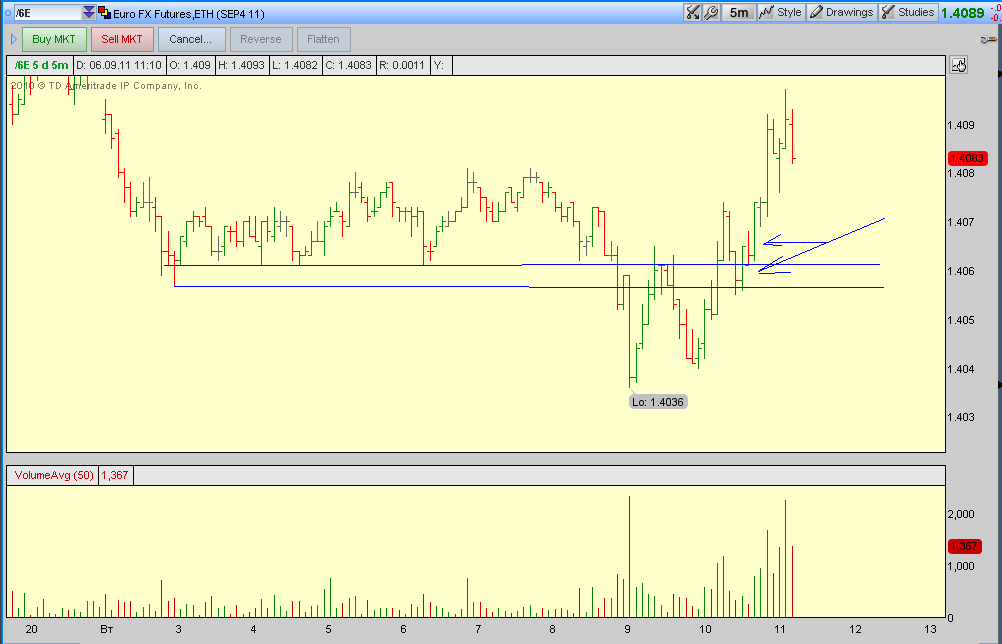The height and width of the screenshot is (644, 1002).
Task: Focus the /6E symbol input field
Action: (47, 13)
